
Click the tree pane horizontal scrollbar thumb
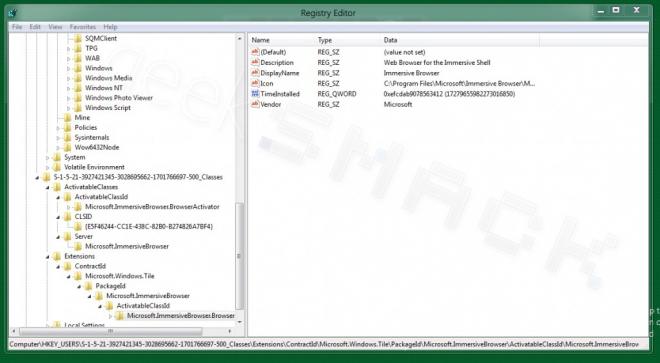(x=111, y=331)
